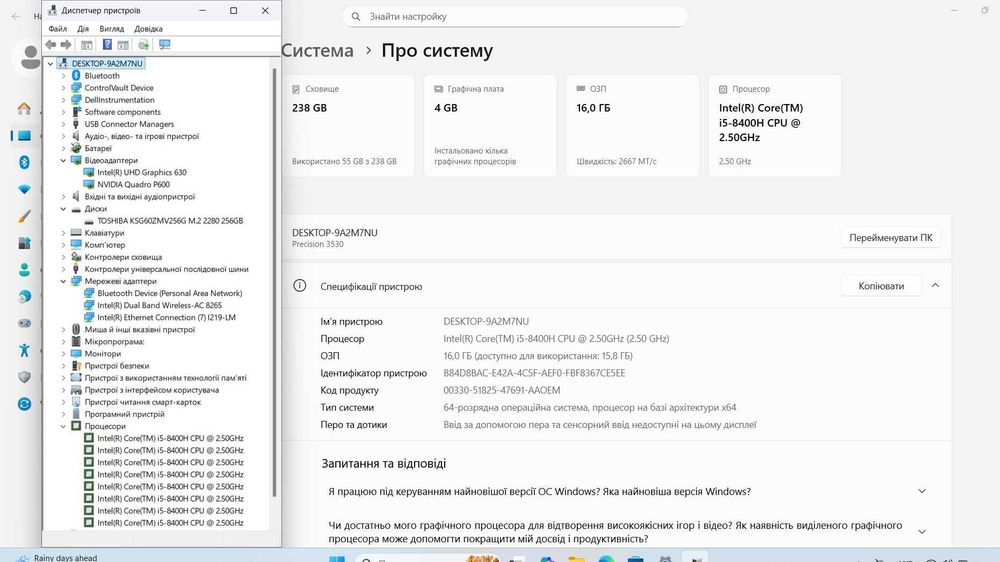This screenshot has height=562, width=1000.
Task: Click the blue Help question-mark toolbar icon
Action: tap(107, 45)
